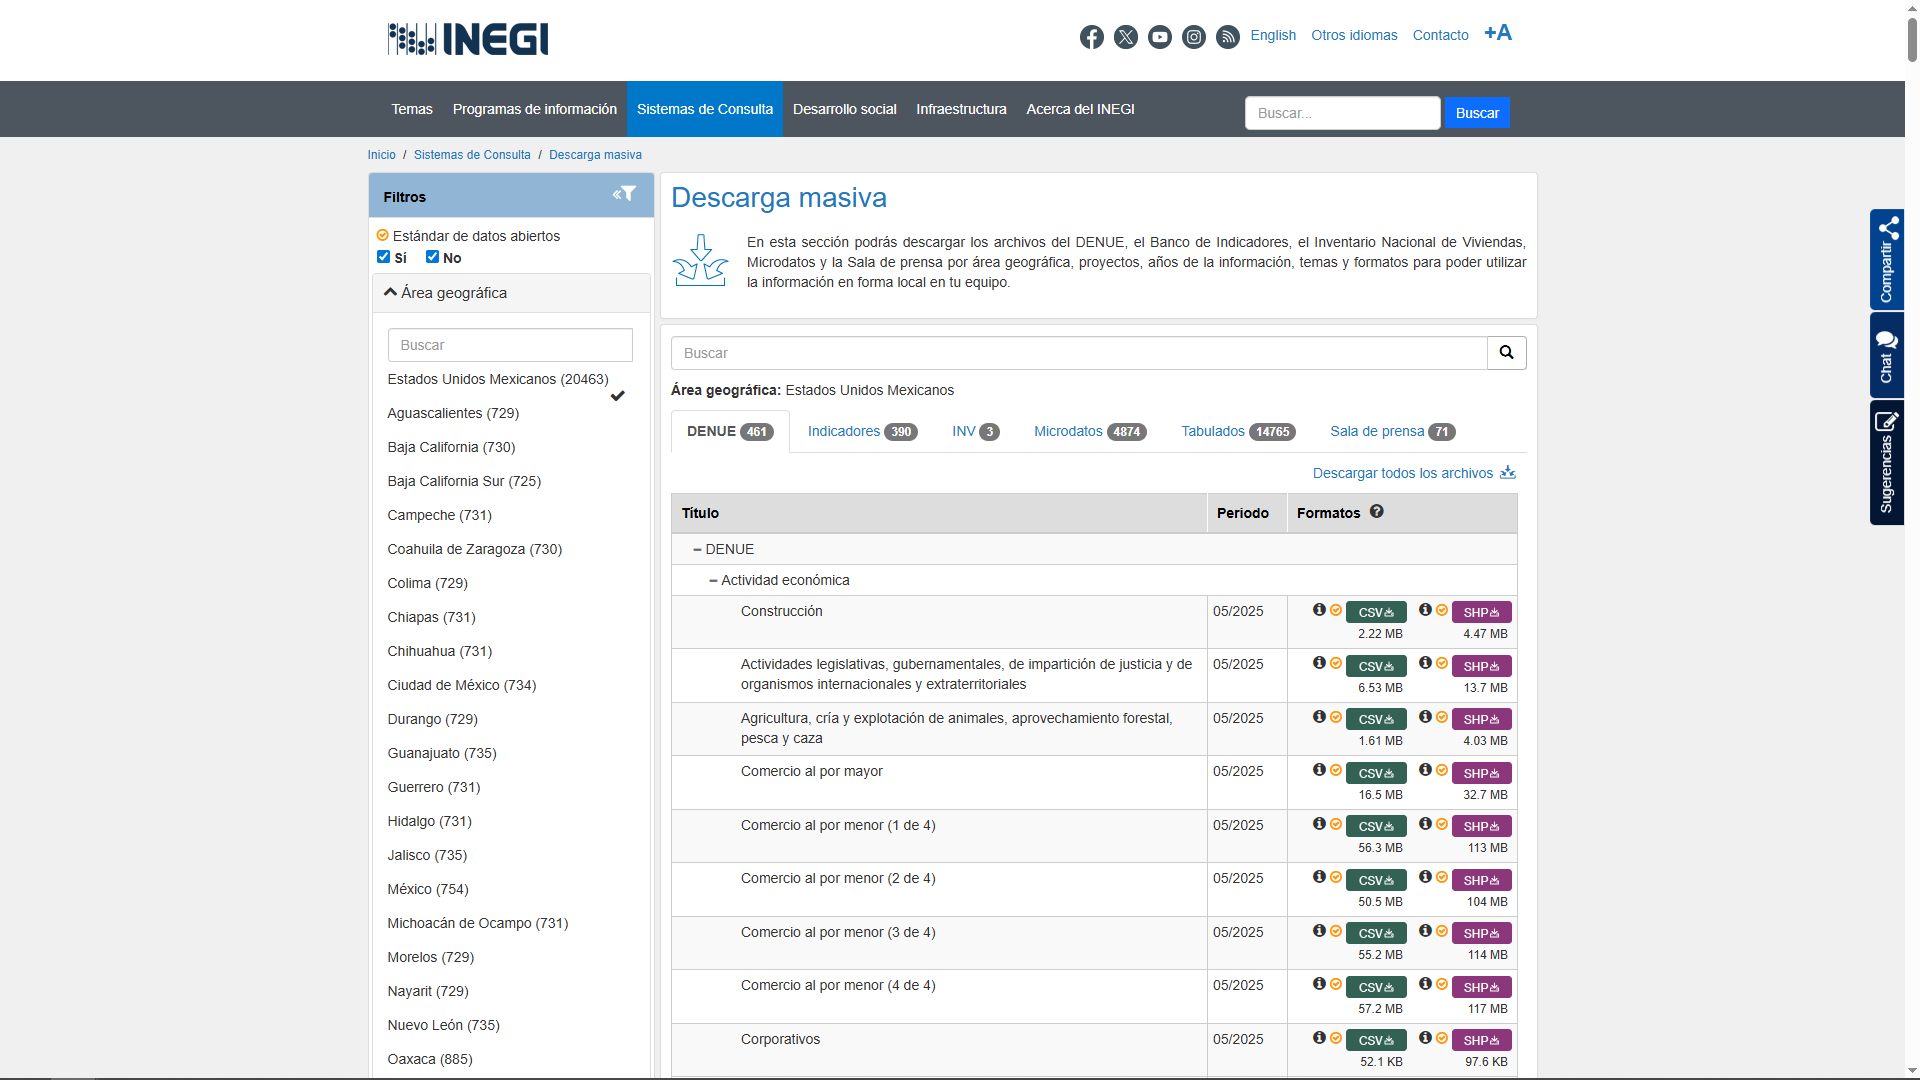Click the Área geográfica Buscar field
Image resolution: width=1920 pixels, height=1080 pixels.
(510, 345)
